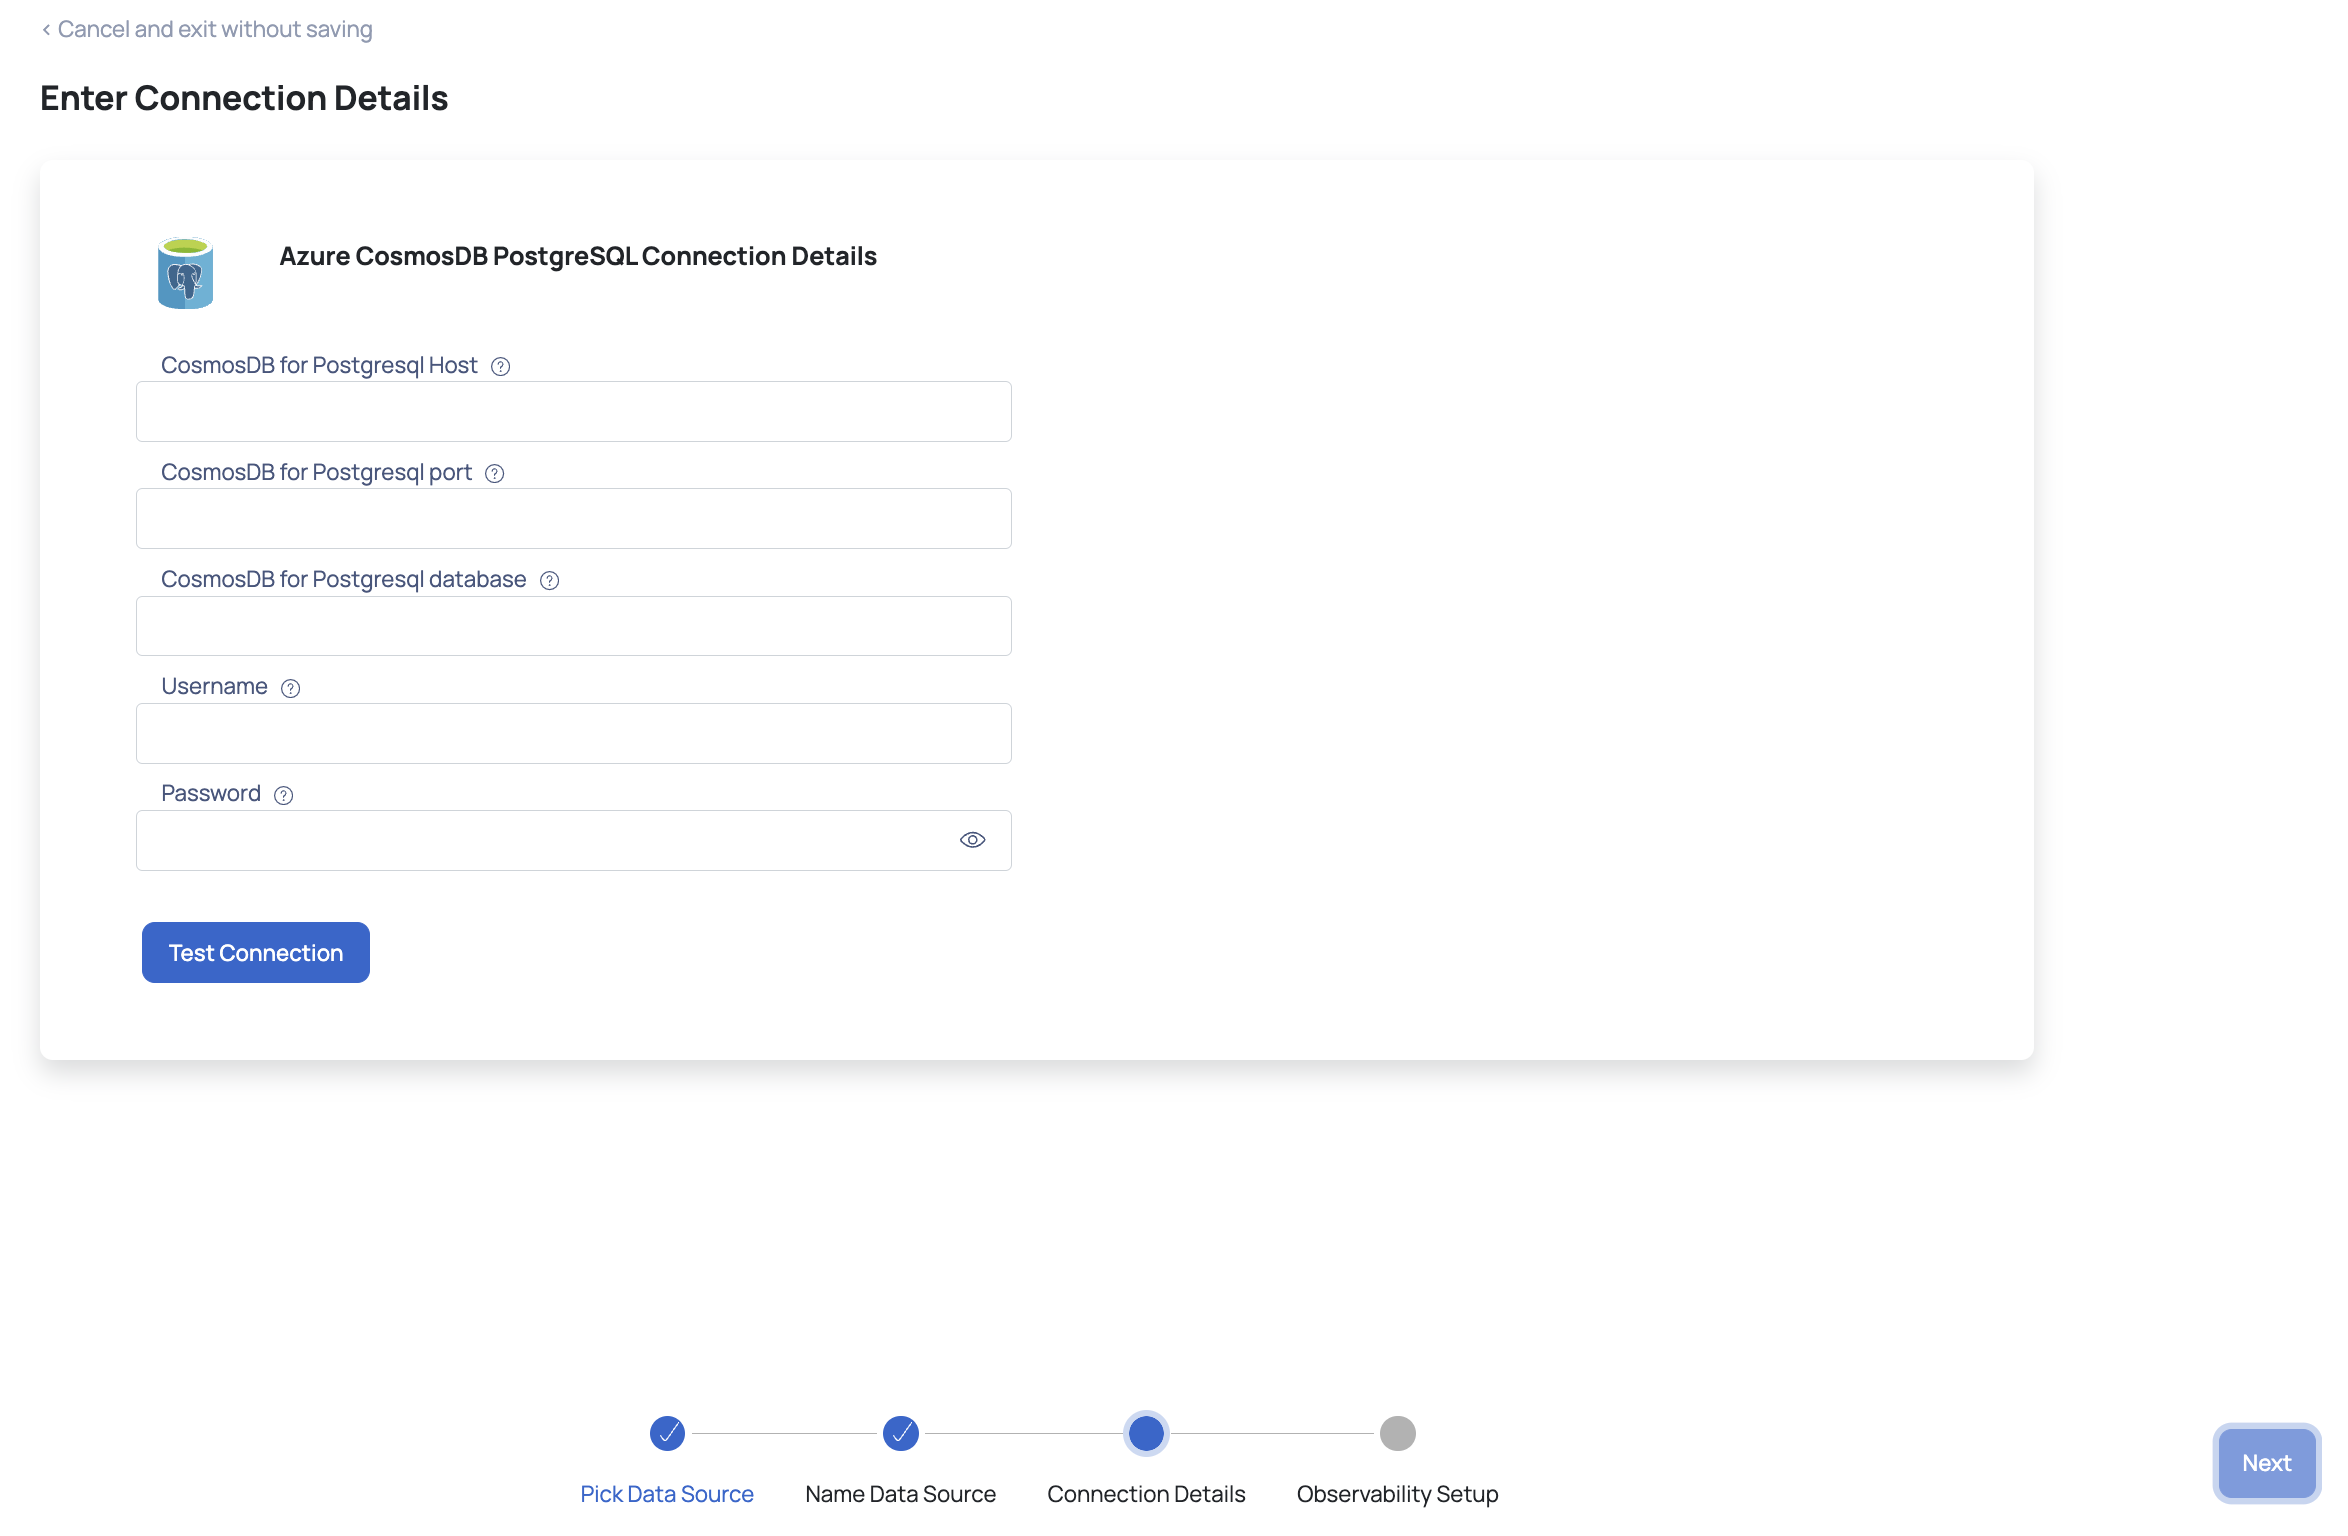This screenshot has height=1536, width=2348.
Task: Click the port field help icon
Action: 495,474
